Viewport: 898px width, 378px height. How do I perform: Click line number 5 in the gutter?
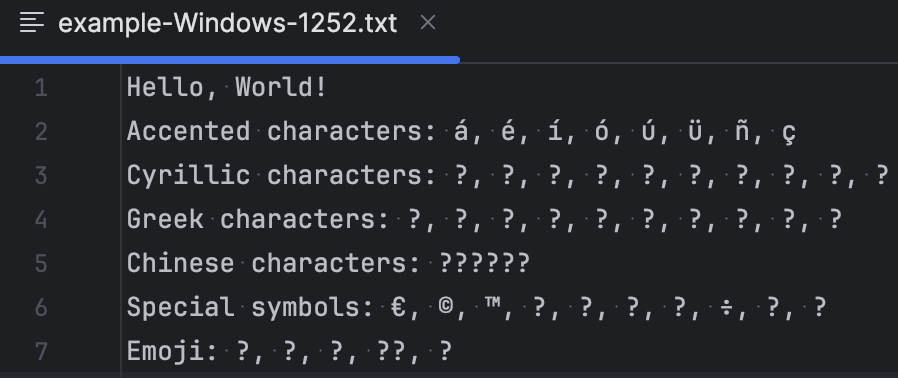pos(41,263)
